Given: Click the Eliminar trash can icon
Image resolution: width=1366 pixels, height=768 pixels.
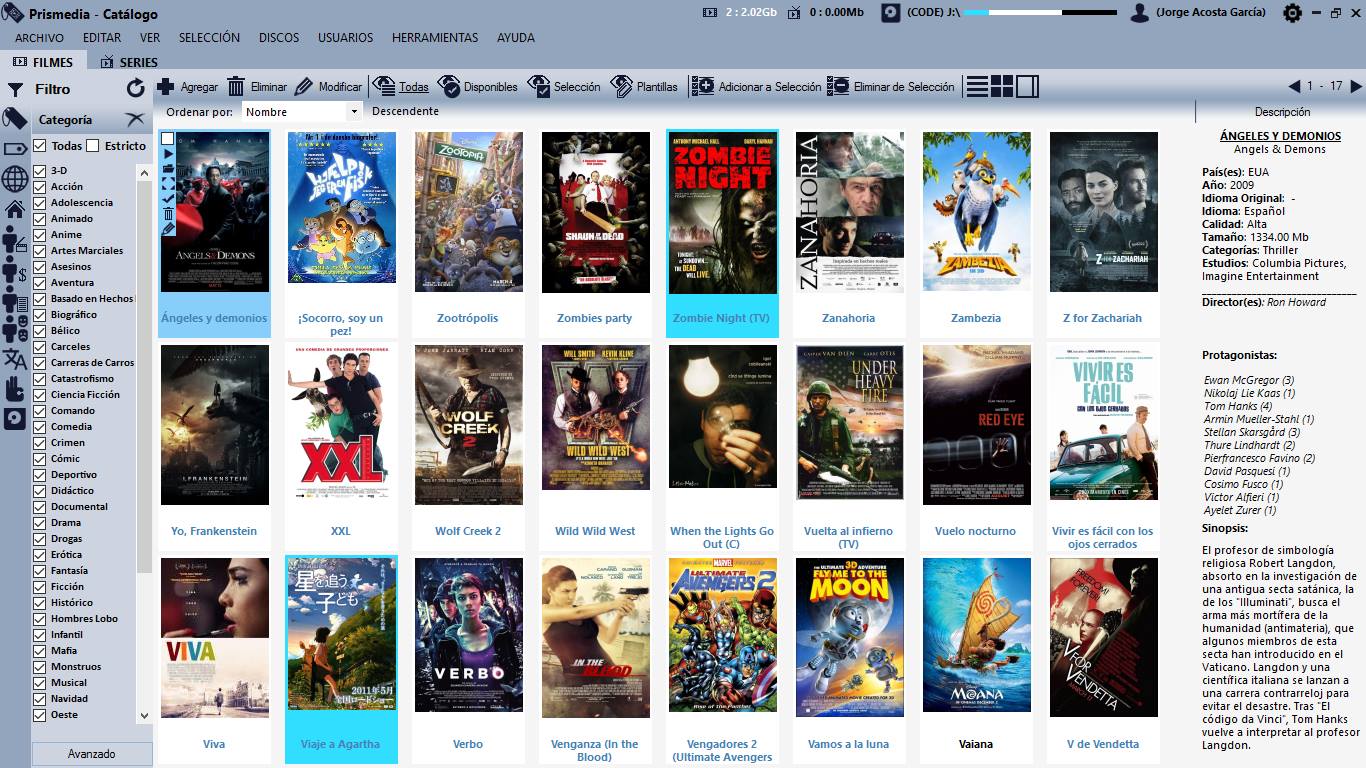Looking at the screenshot, I should [236, 87].
